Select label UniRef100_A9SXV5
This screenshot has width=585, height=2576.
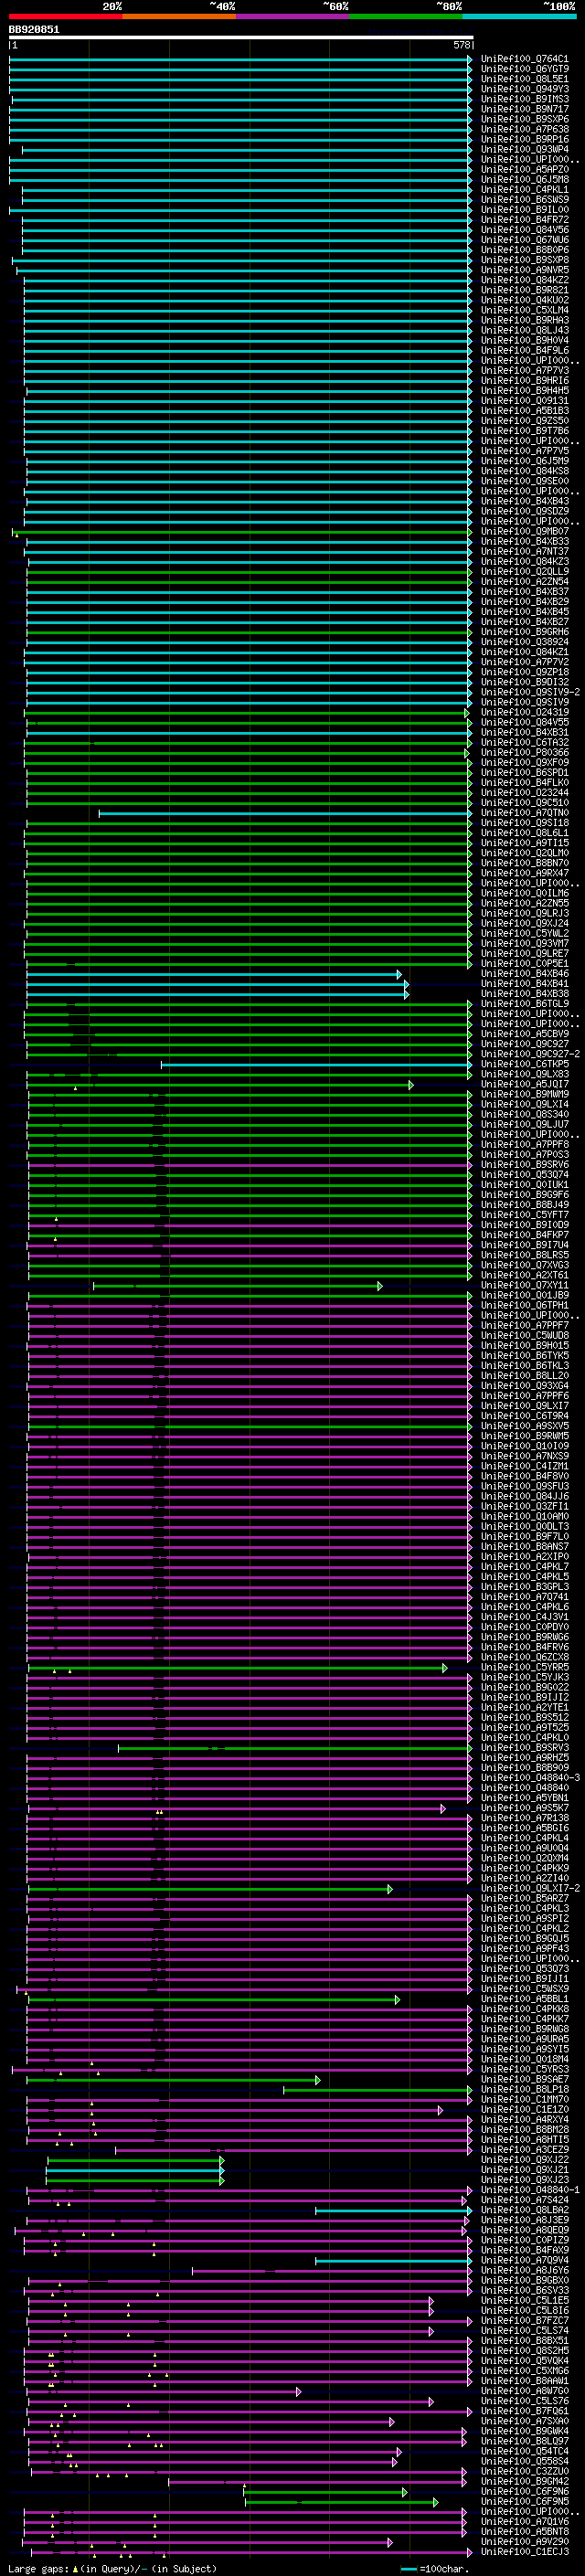point(524,1427)
